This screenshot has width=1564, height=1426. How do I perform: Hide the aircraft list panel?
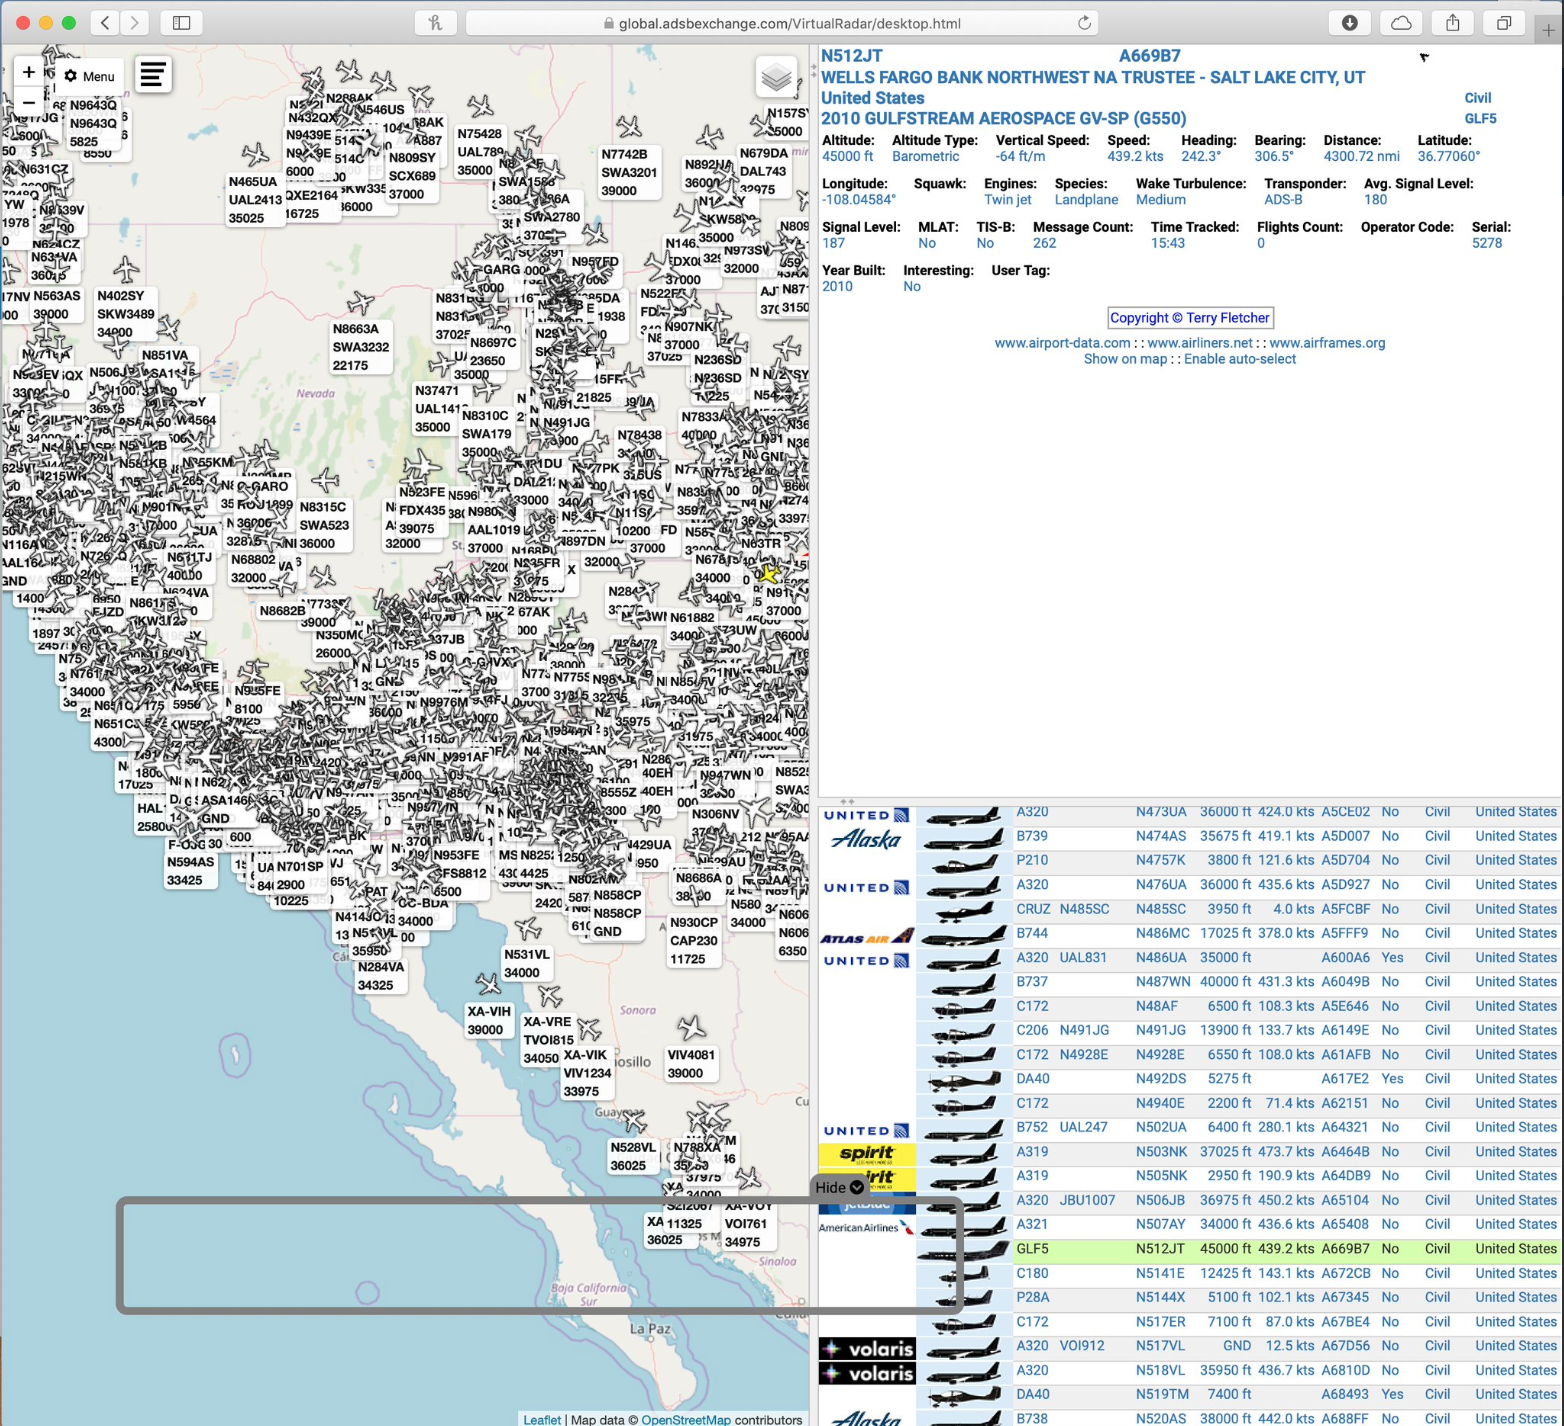point(839,1187)
